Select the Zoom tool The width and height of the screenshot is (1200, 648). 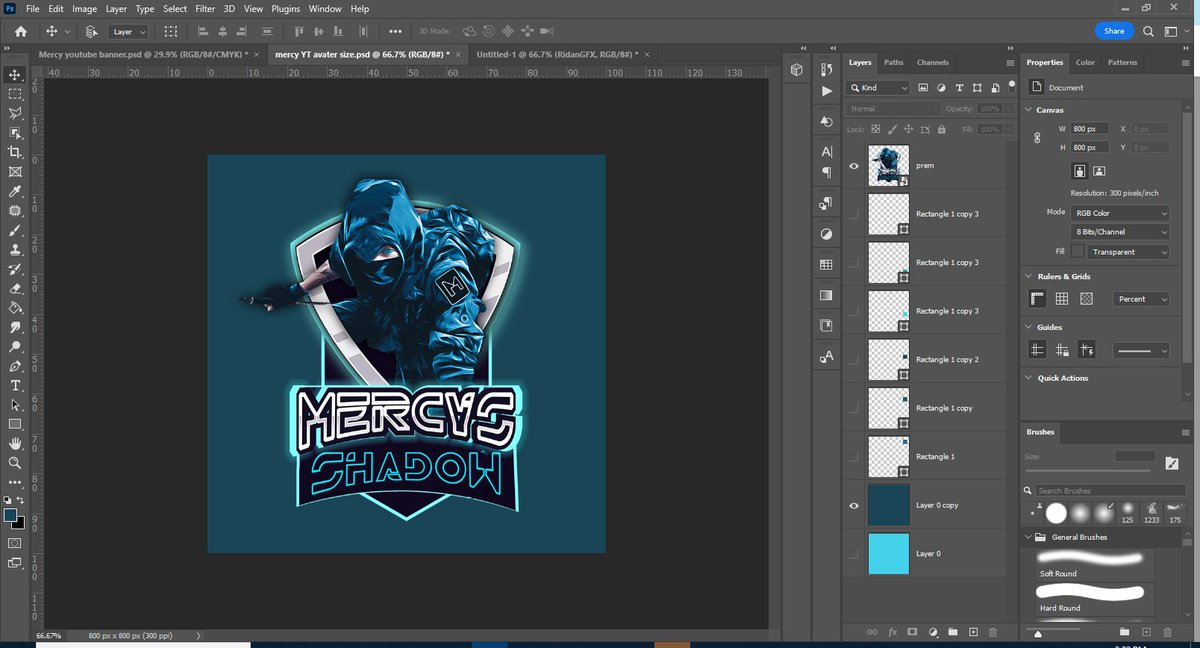(x=14, y=463)
